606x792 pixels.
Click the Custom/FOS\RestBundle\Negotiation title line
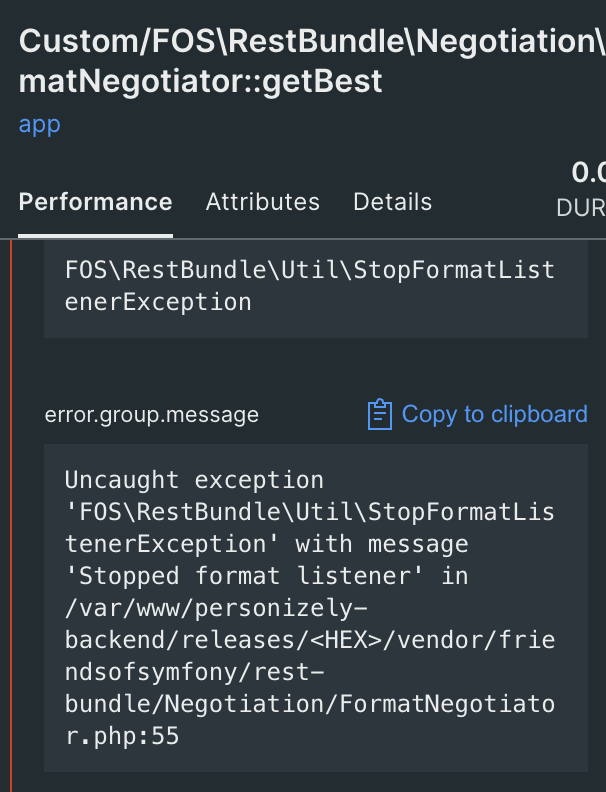pyautogui.click(x=312, y=42)
